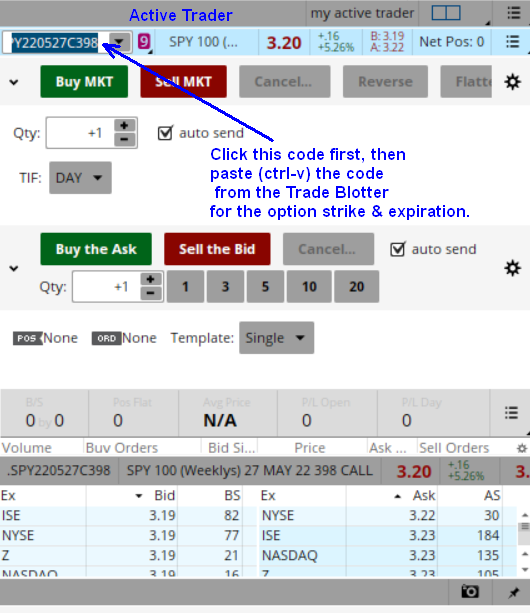Select the NYSE bid row with size 77

click(x=128, y=536)
